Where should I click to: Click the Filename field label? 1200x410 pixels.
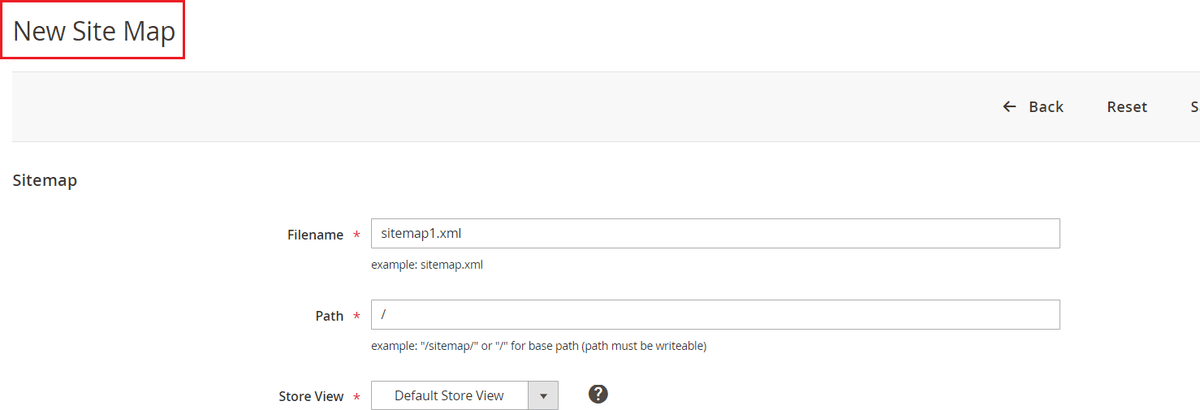[x=315, y=235]
